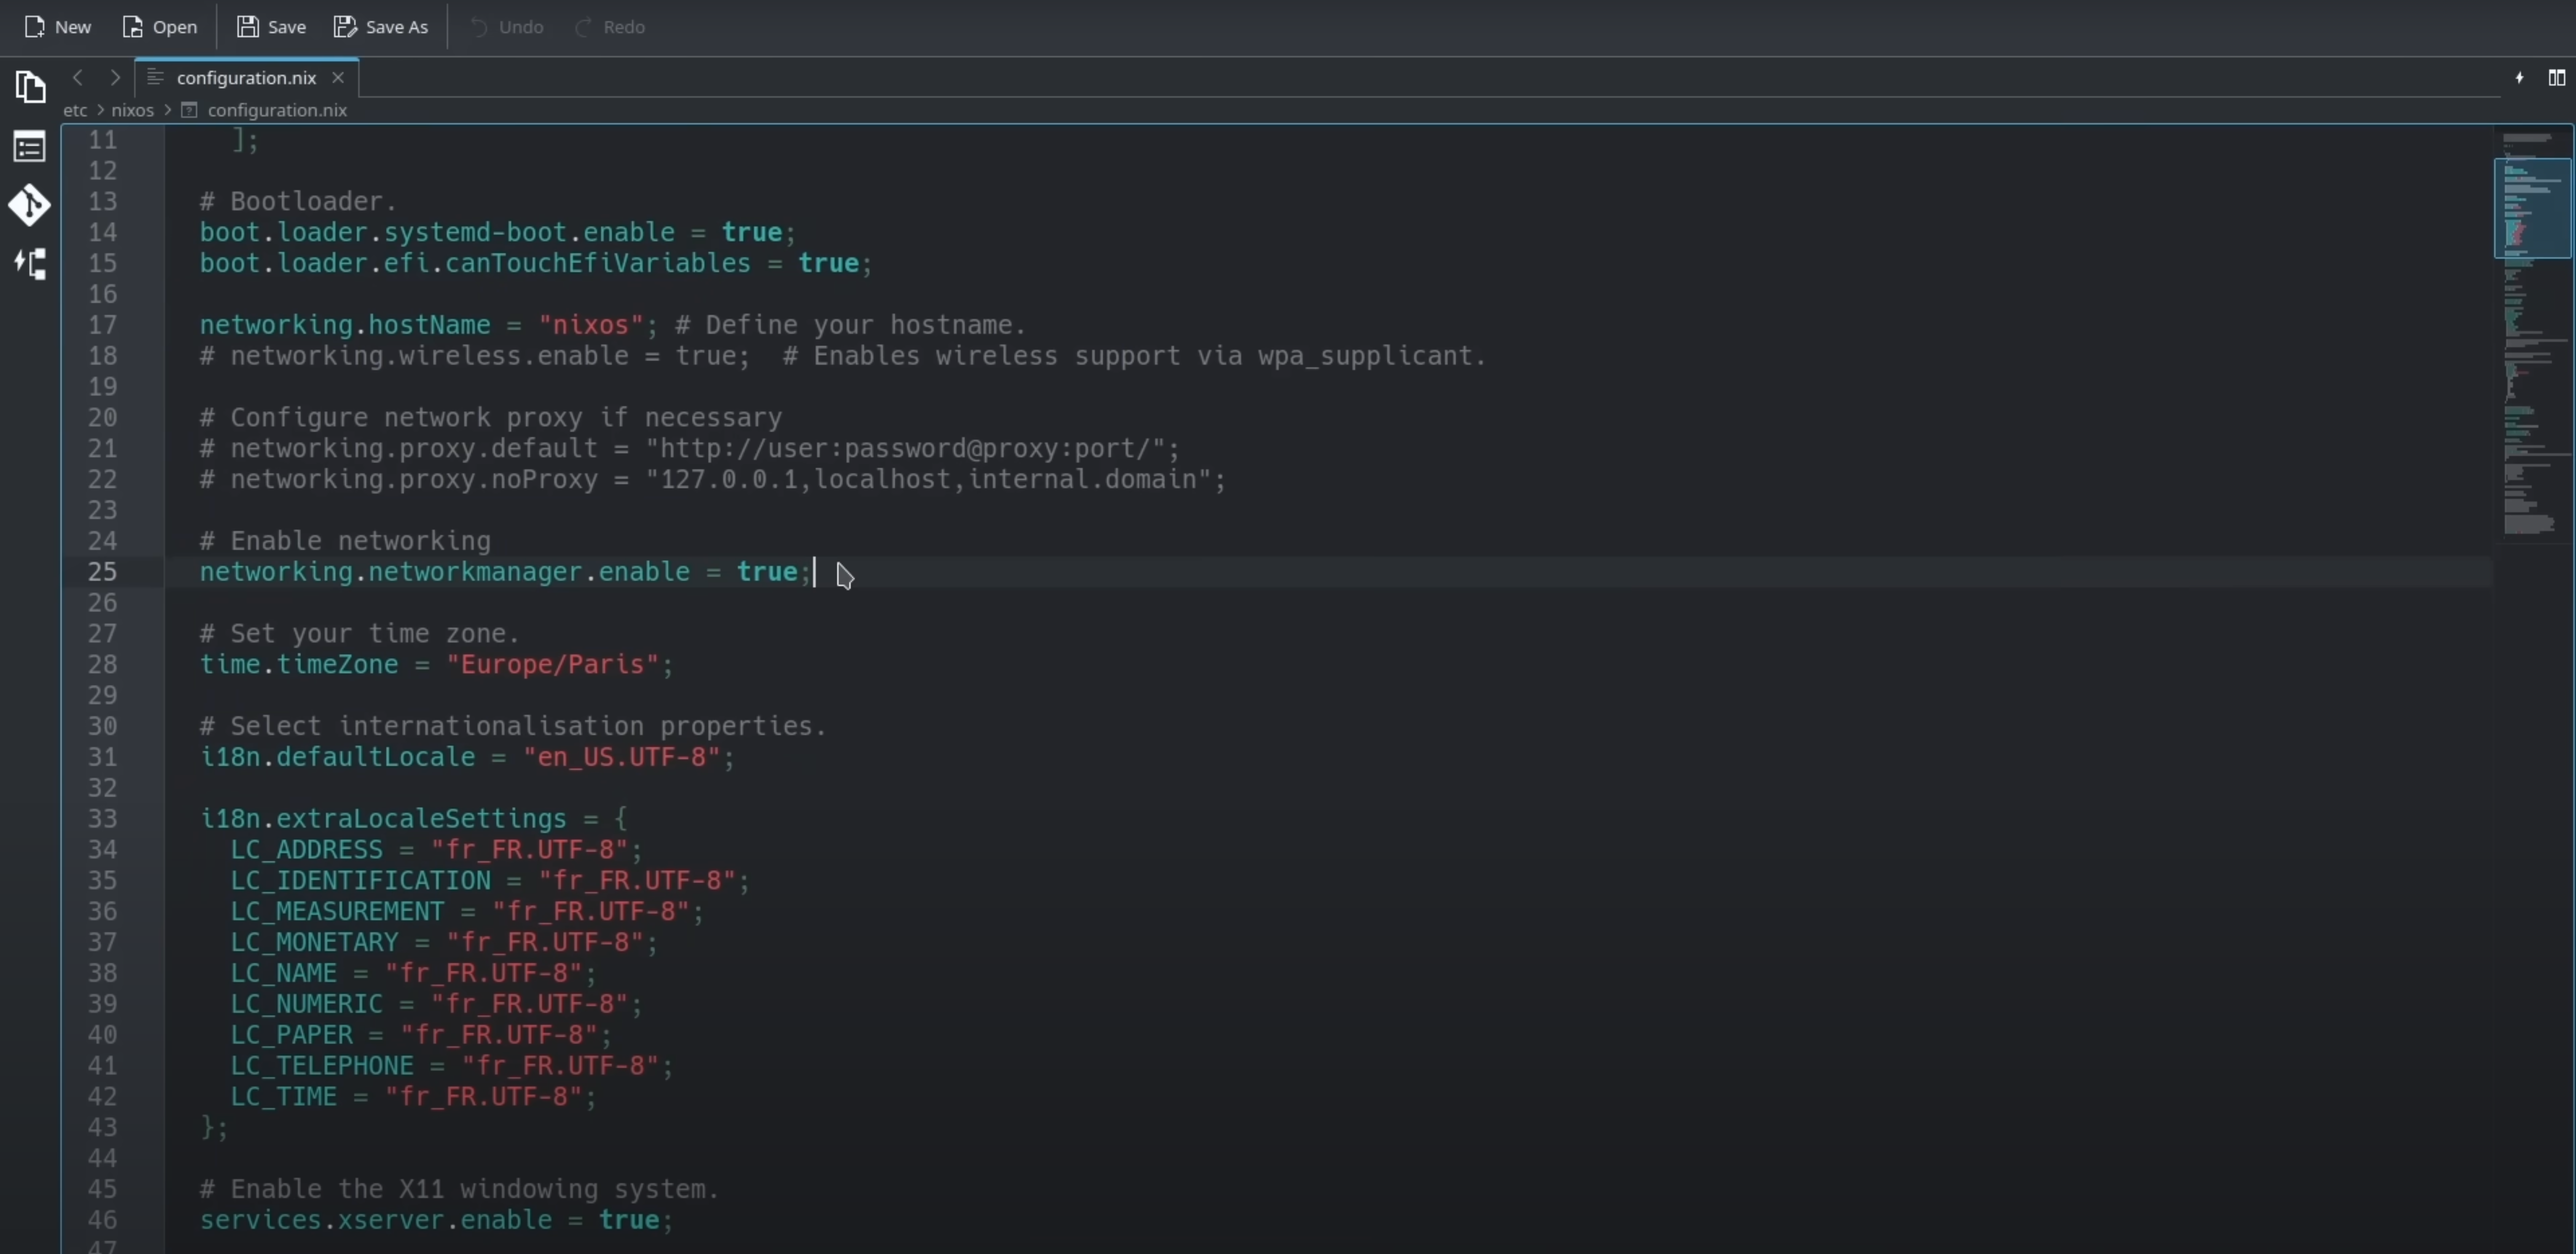
Task: Click the quick open icon at top right
Action: click(2520, 77)
